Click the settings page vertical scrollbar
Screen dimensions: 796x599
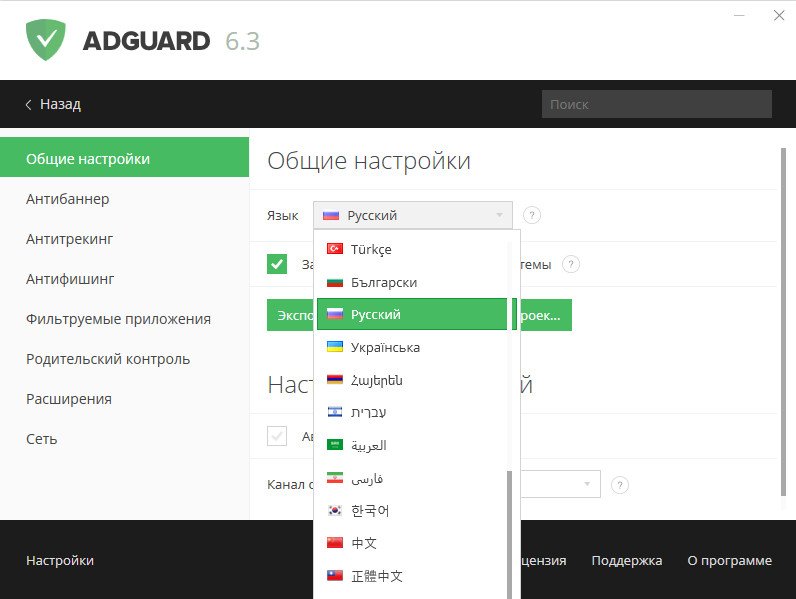[783, 322]
